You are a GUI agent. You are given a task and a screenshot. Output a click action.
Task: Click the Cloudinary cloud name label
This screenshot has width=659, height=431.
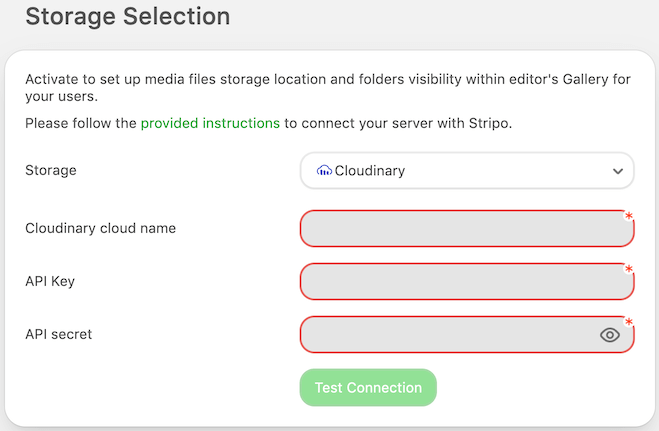(100, 228)
